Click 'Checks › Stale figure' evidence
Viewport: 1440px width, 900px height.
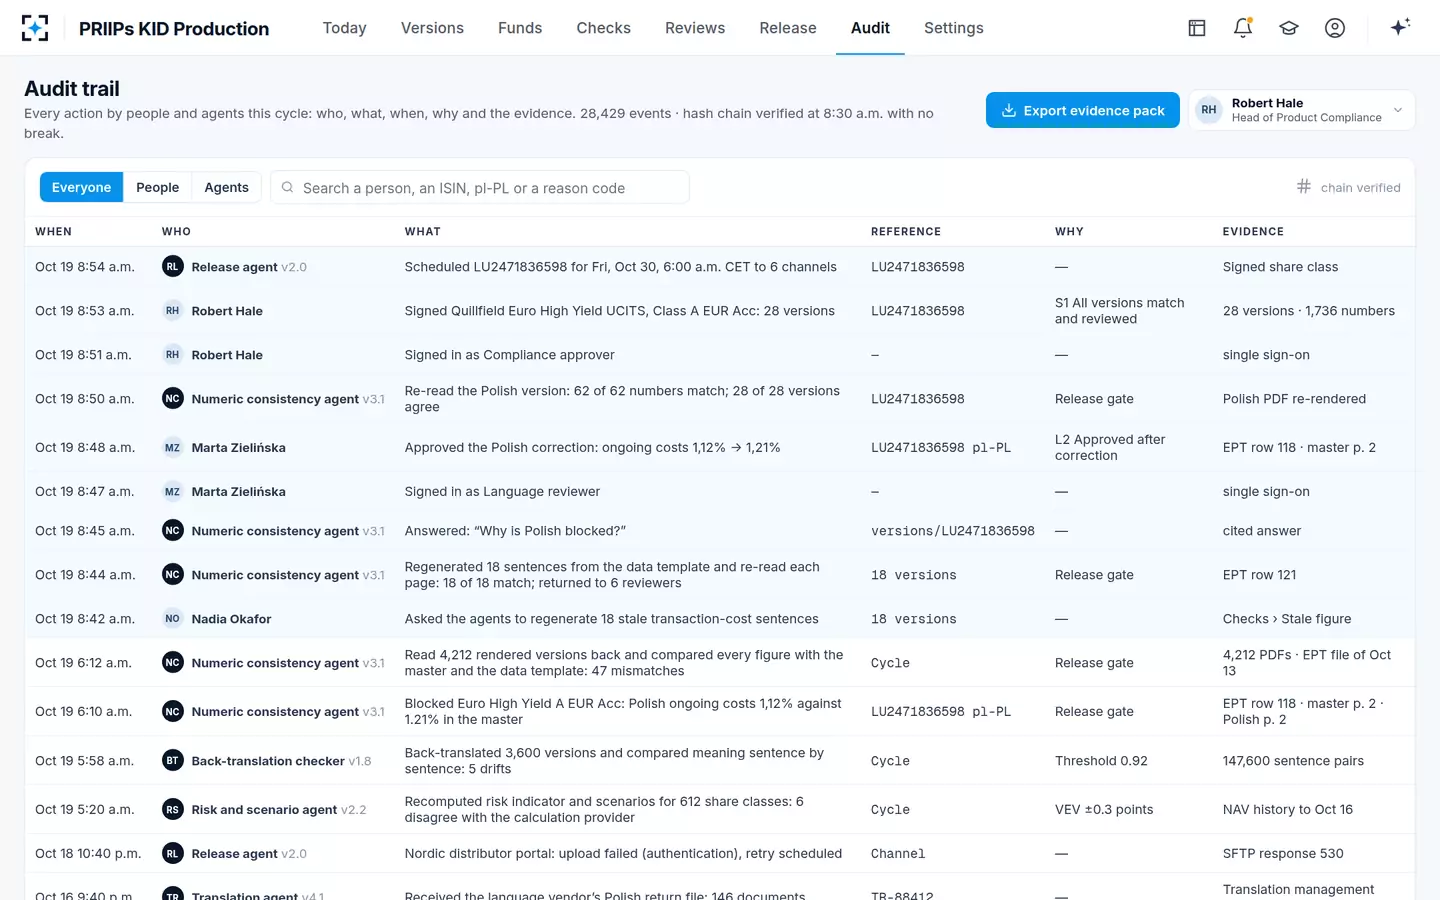pyautogui.click(x=1287, y=619)
